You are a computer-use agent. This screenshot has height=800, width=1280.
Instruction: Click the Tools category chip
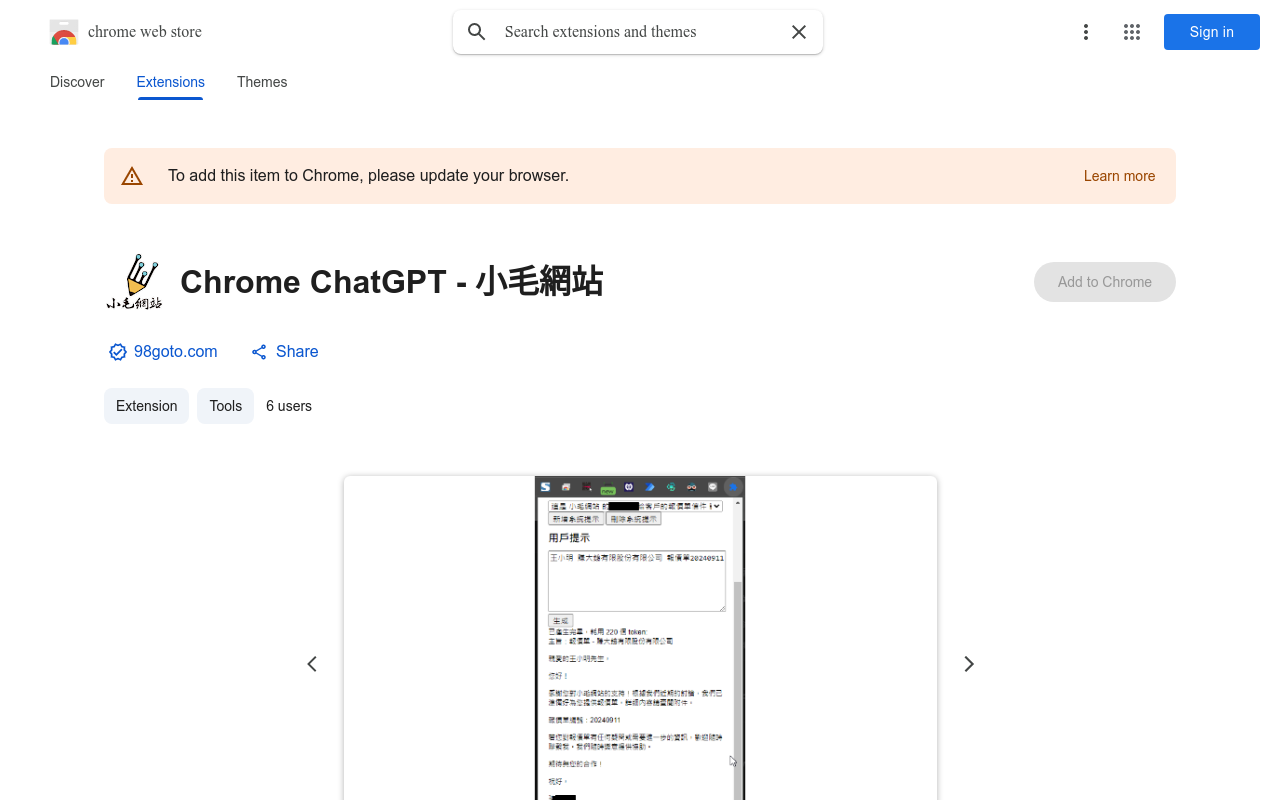click(225, 406)
